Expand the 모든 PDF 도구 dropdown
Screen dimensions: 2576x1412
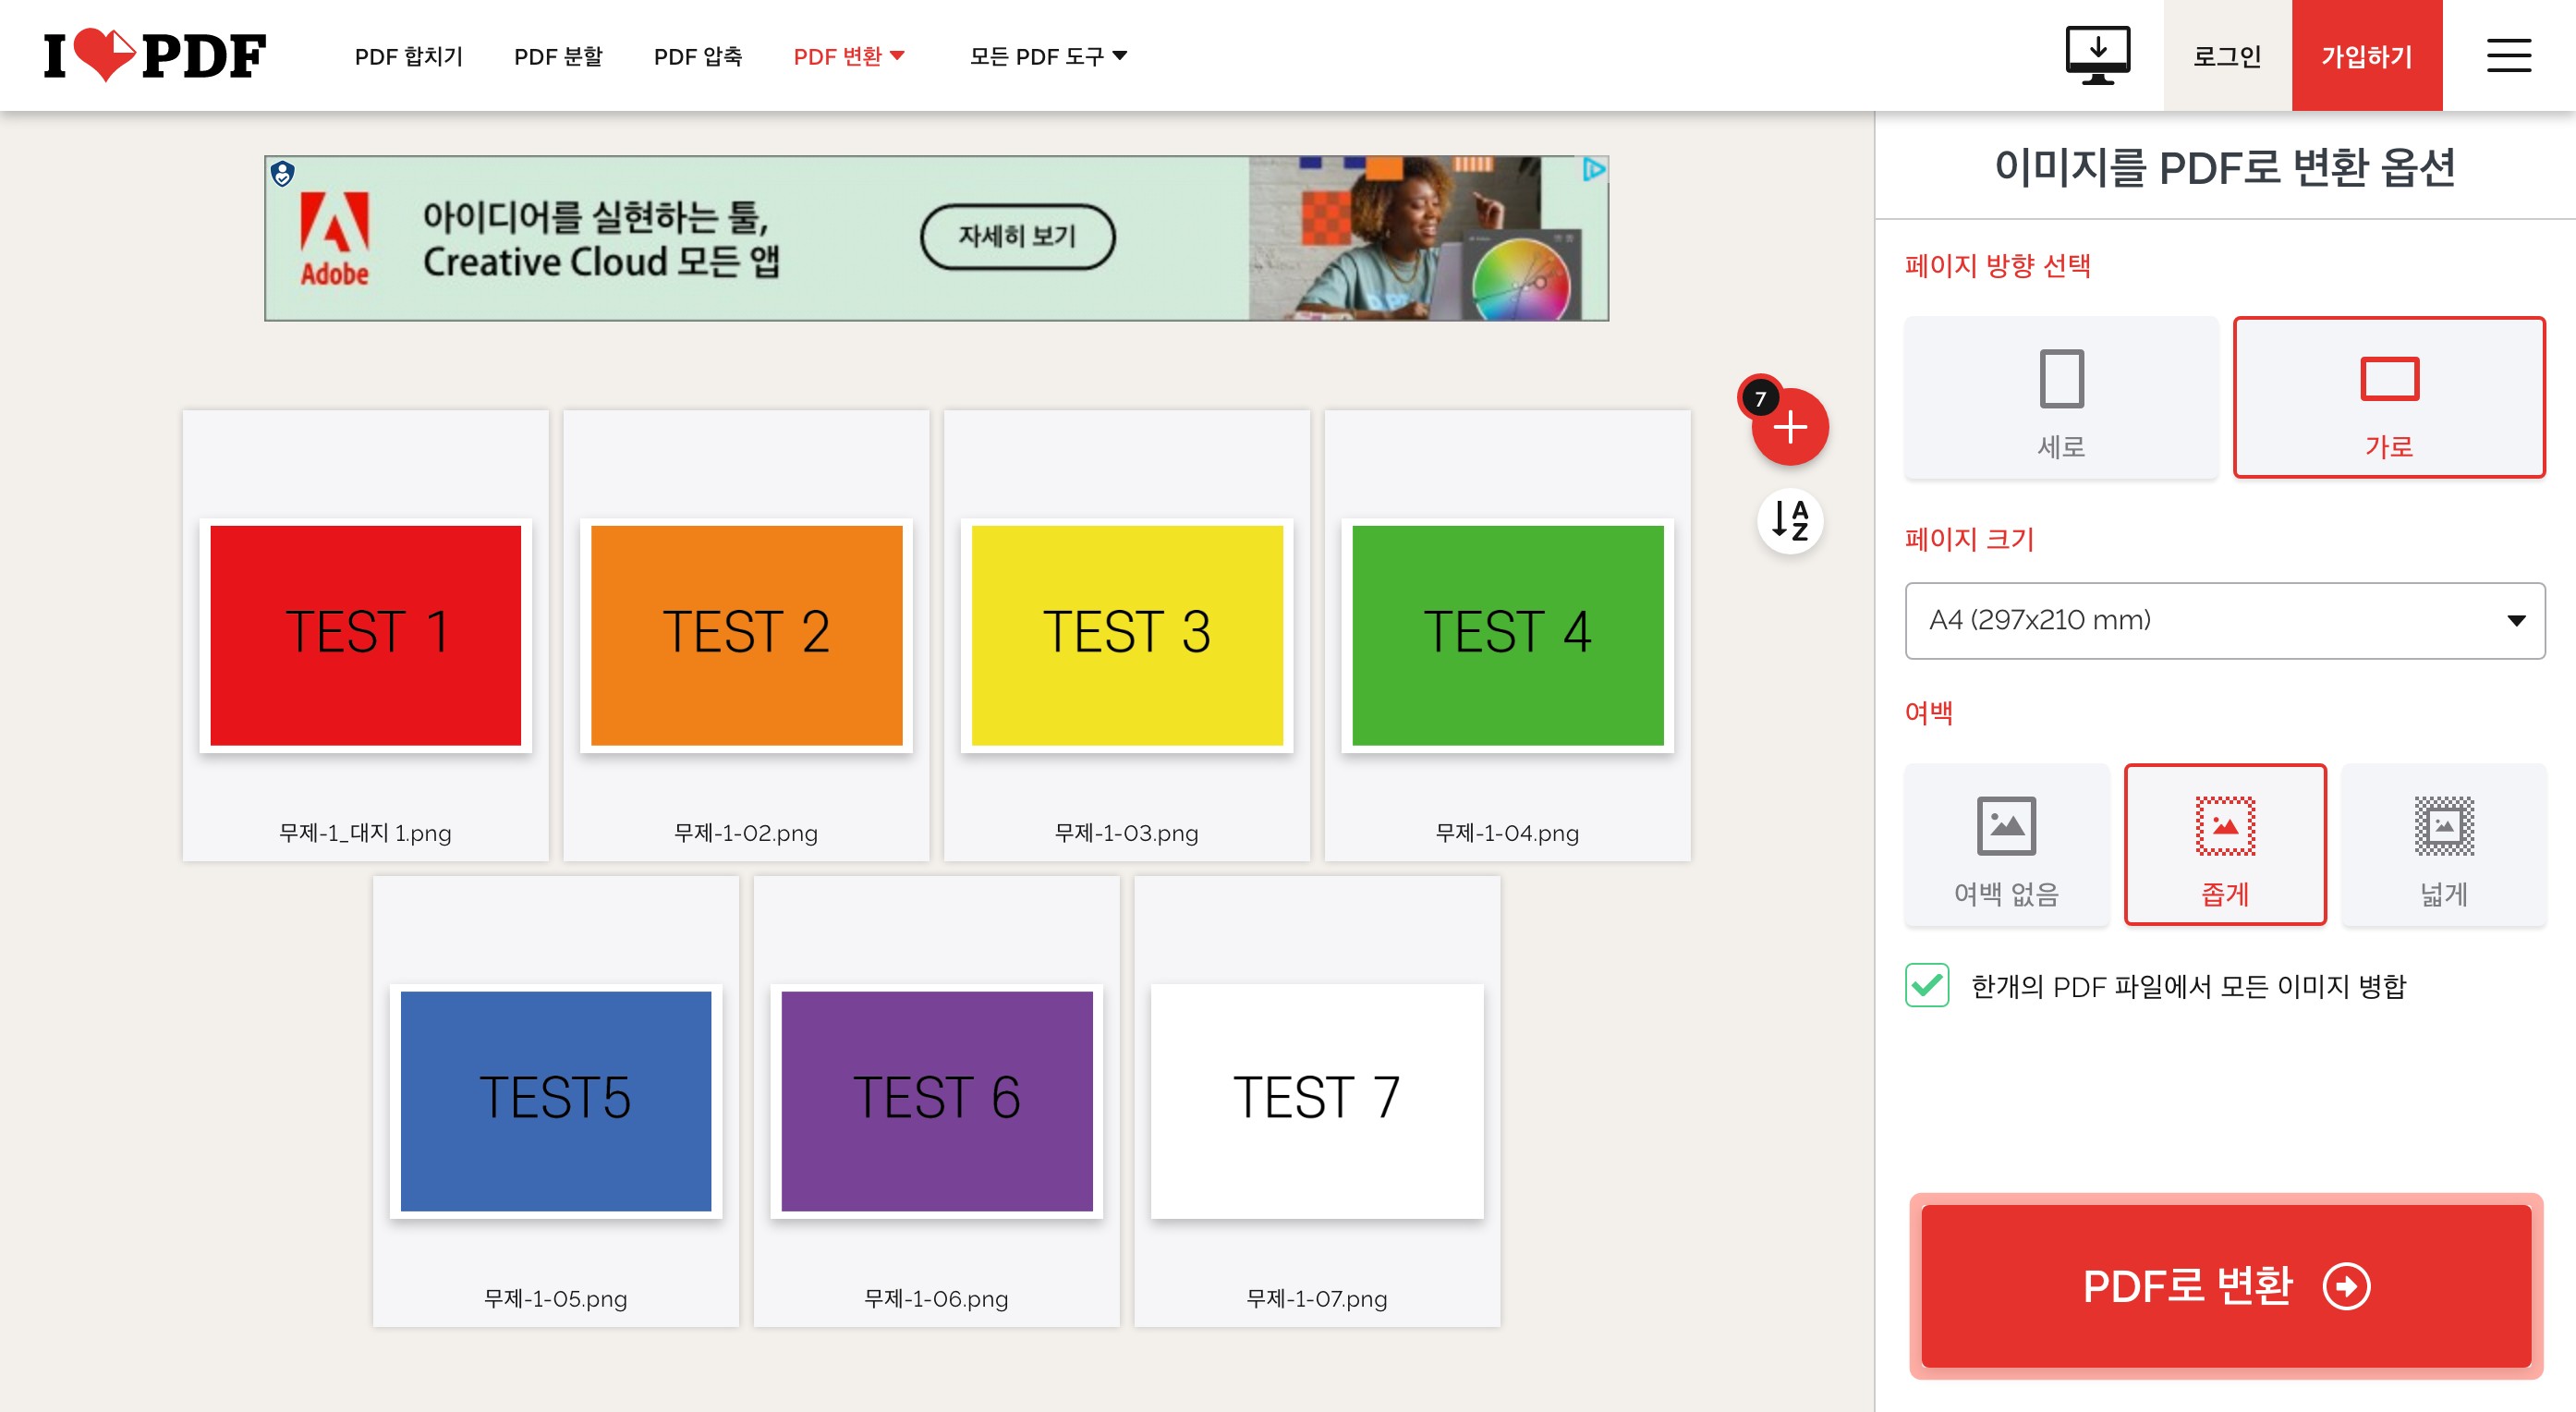click(1047, 56)
